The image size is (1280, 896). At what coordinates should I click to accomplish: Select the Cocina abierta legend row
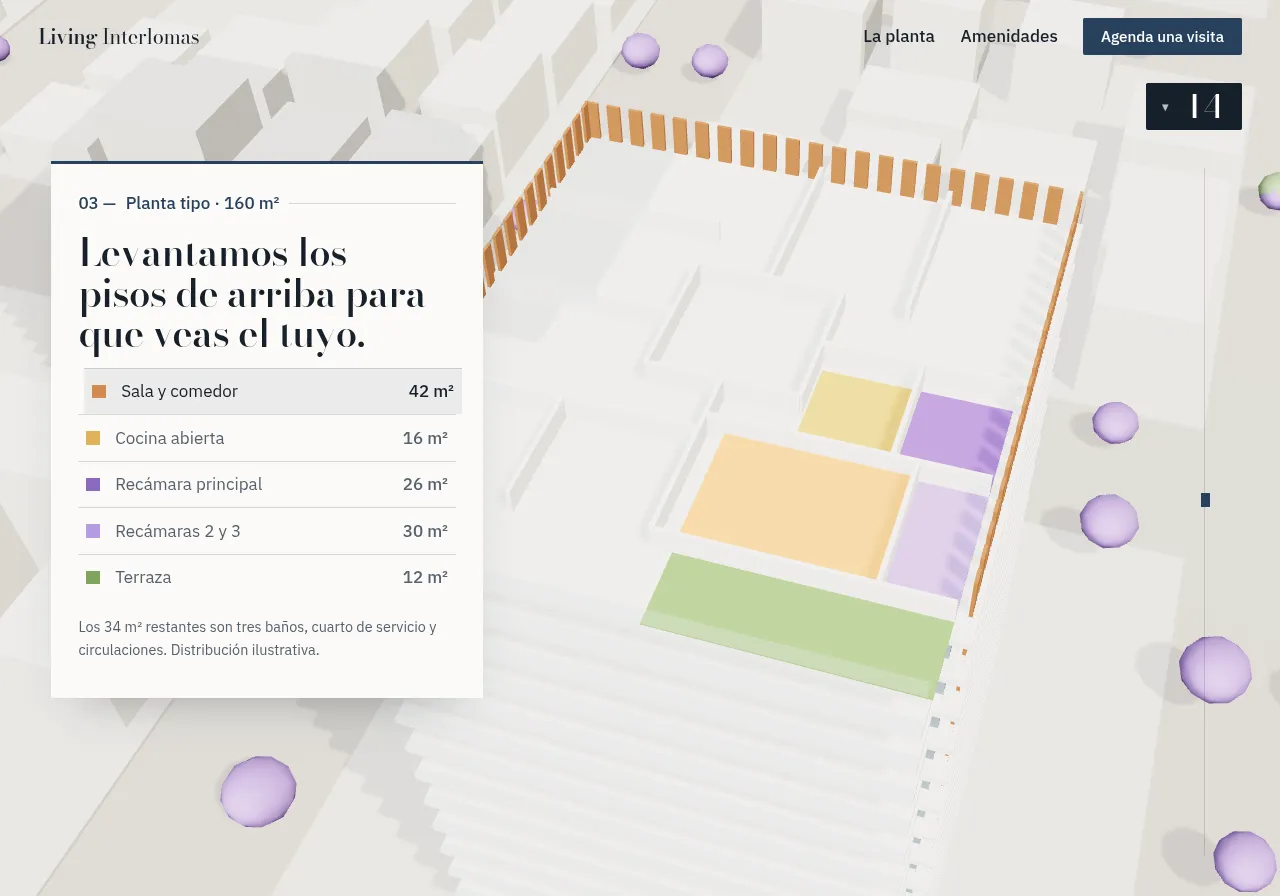pyautogui.click(x=267, y=438)
